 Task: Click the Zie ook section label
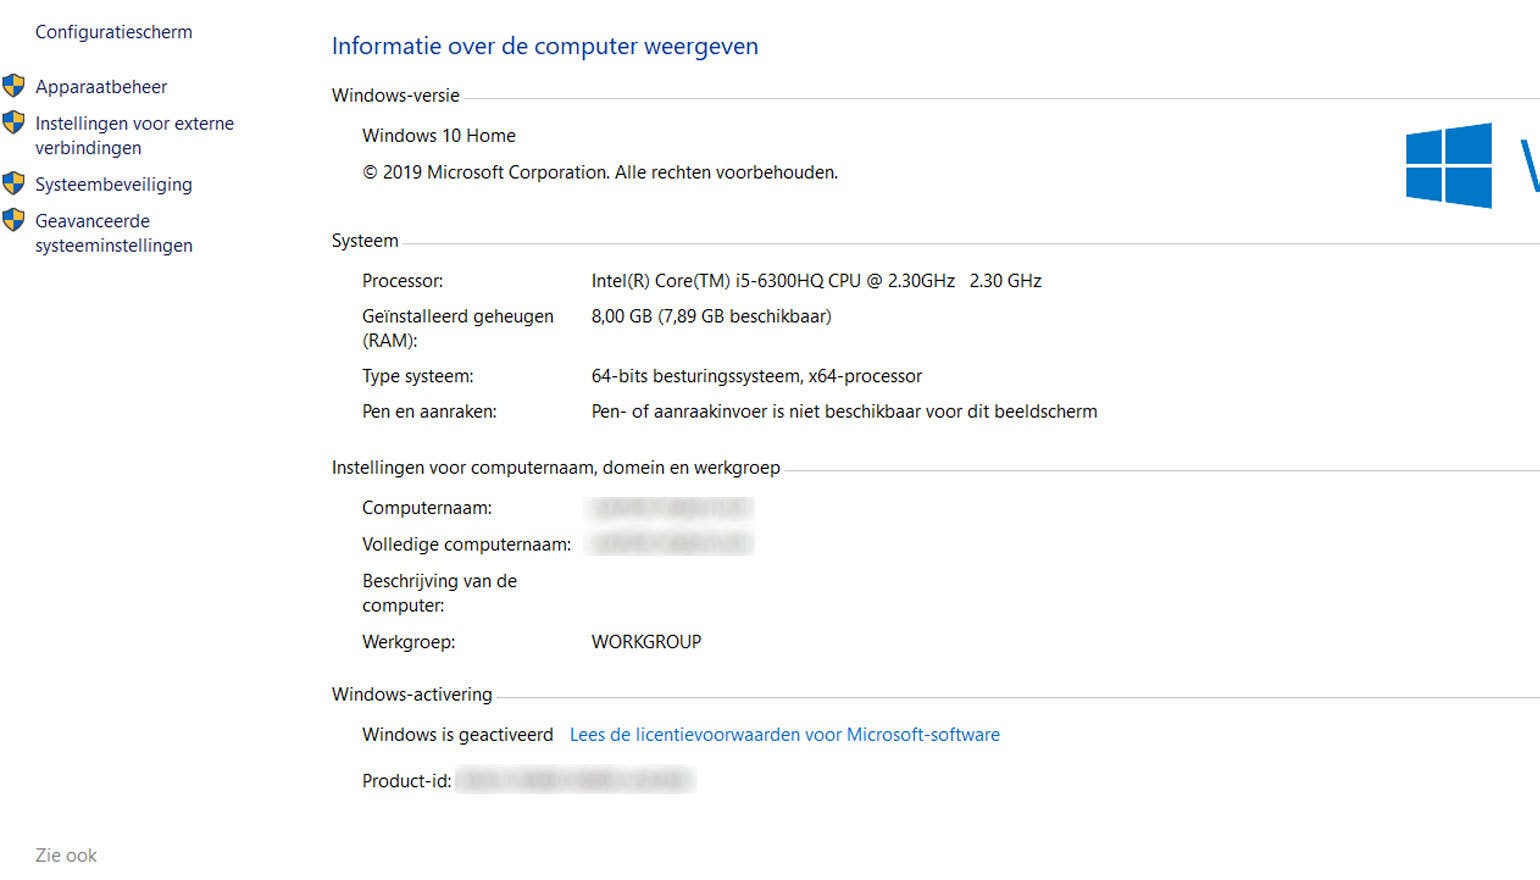(x=64, y=855)
